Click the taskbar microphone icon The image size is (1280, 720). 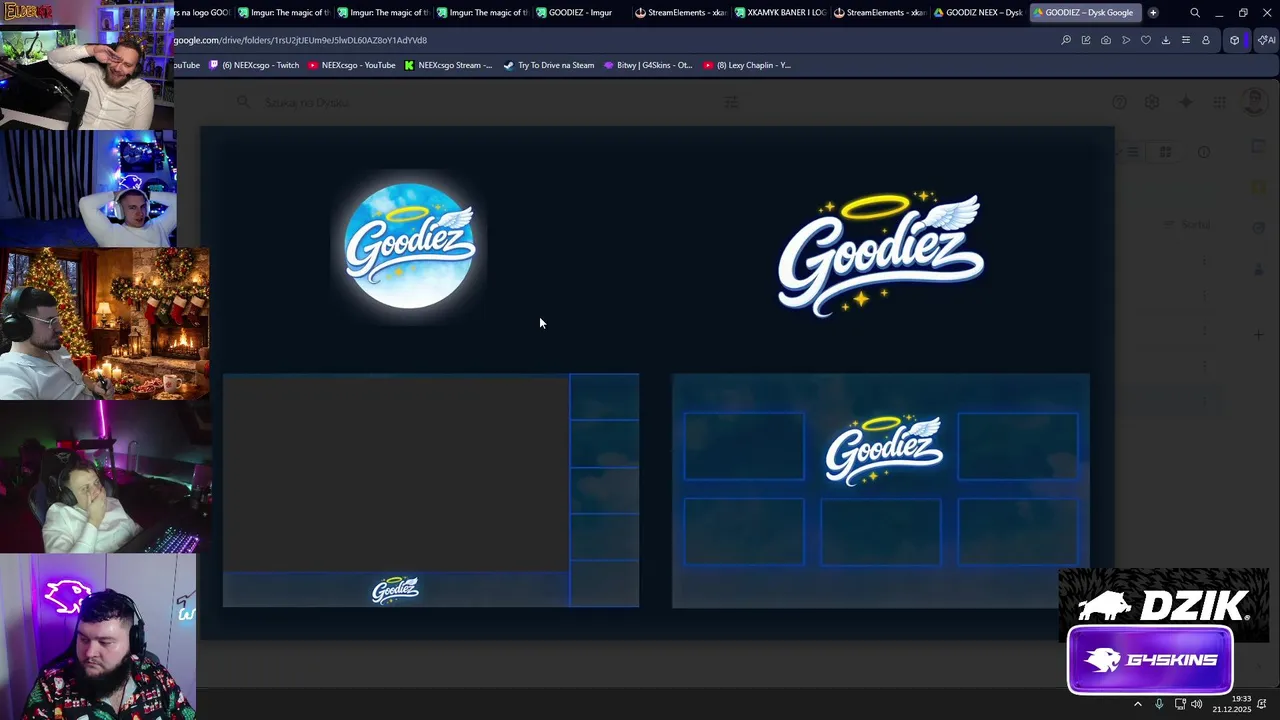coord(1159,704)
